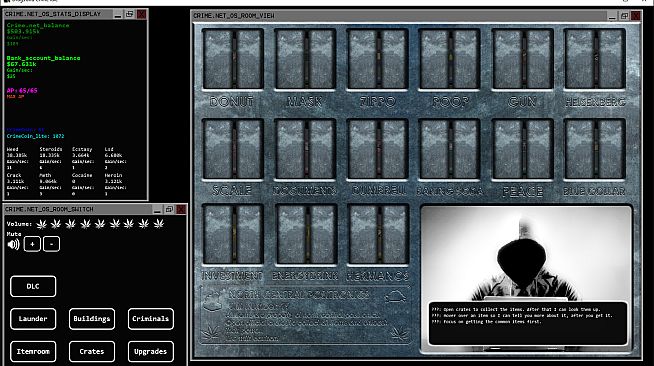Go to the Upgrades room

(151, 351)
